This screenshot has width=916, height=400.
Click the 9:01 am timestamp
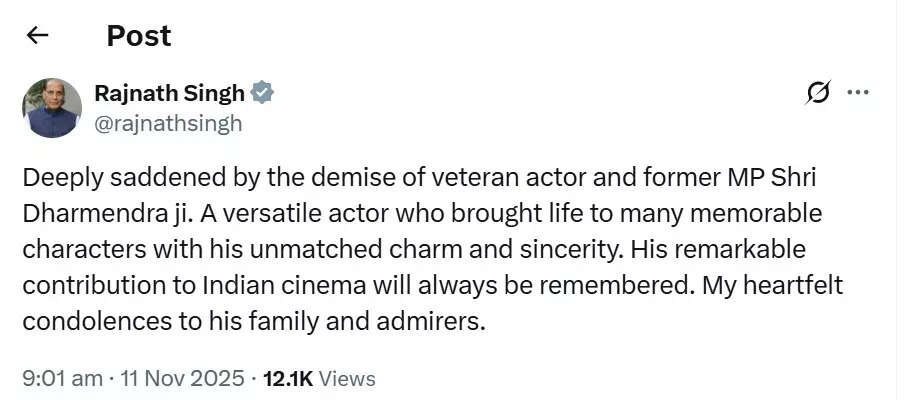[x=62, y=378]
